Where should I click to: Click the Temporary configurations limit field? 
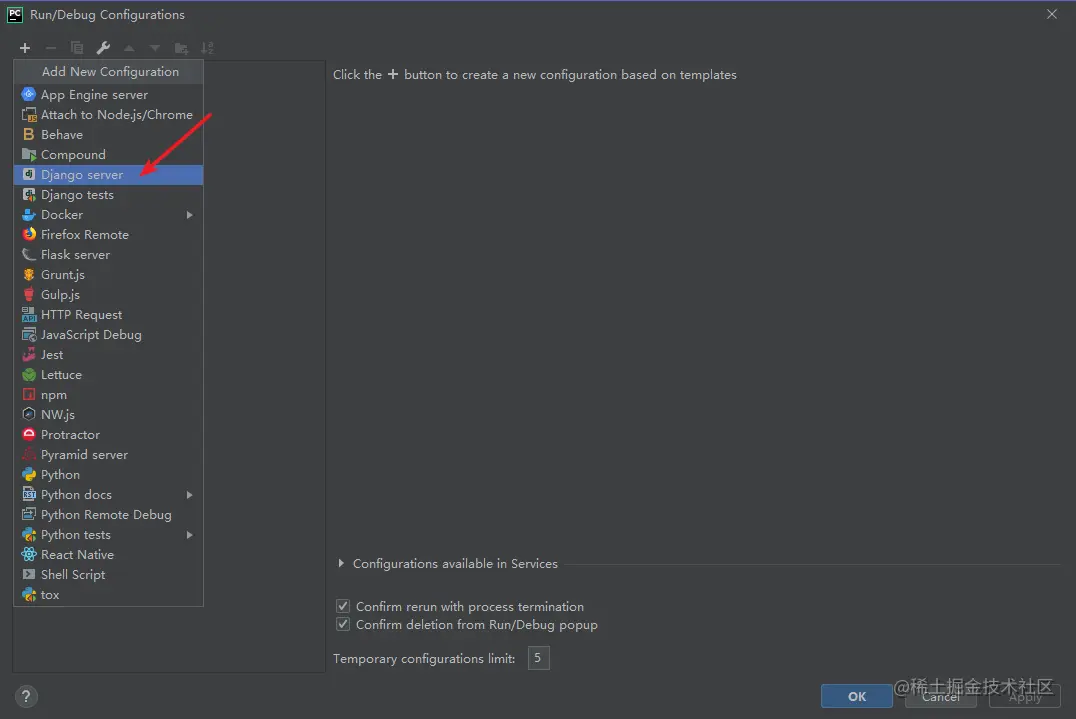539,658
